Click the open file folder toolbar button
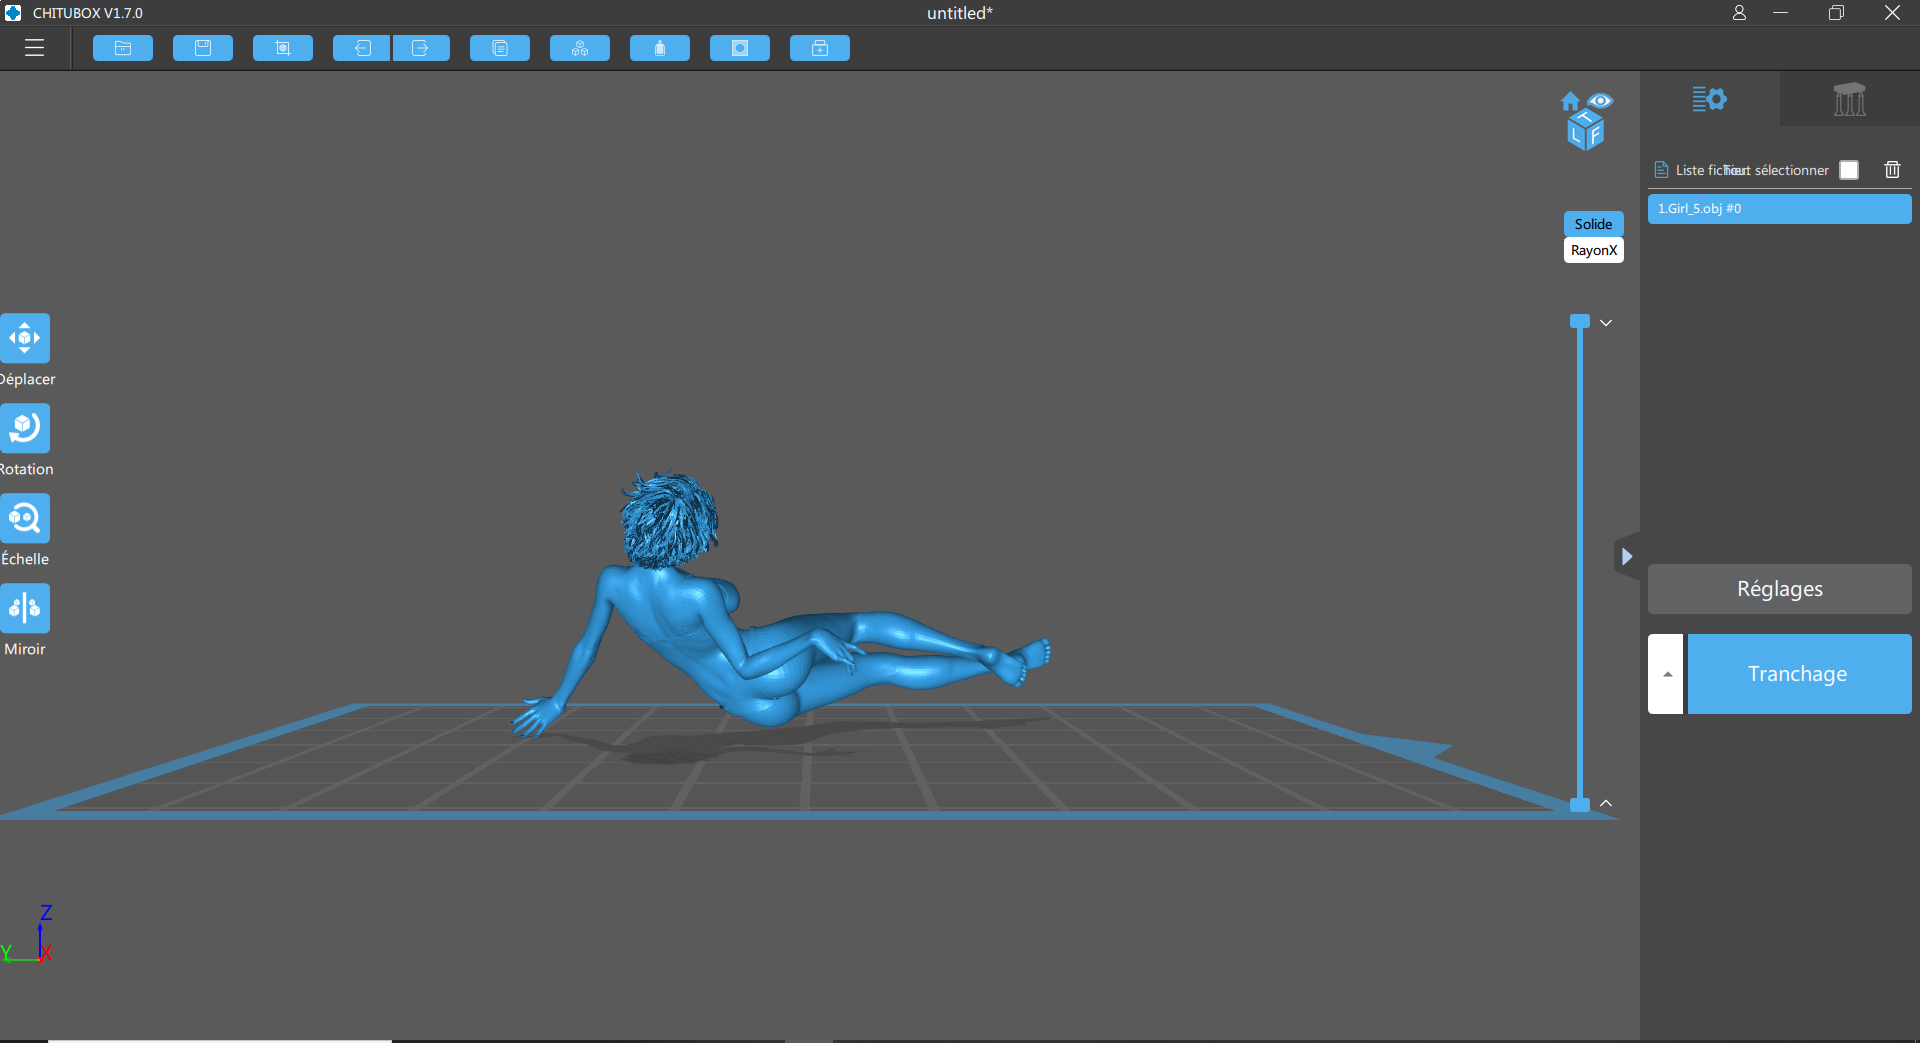The image size is (1920, 1043). 123,48
